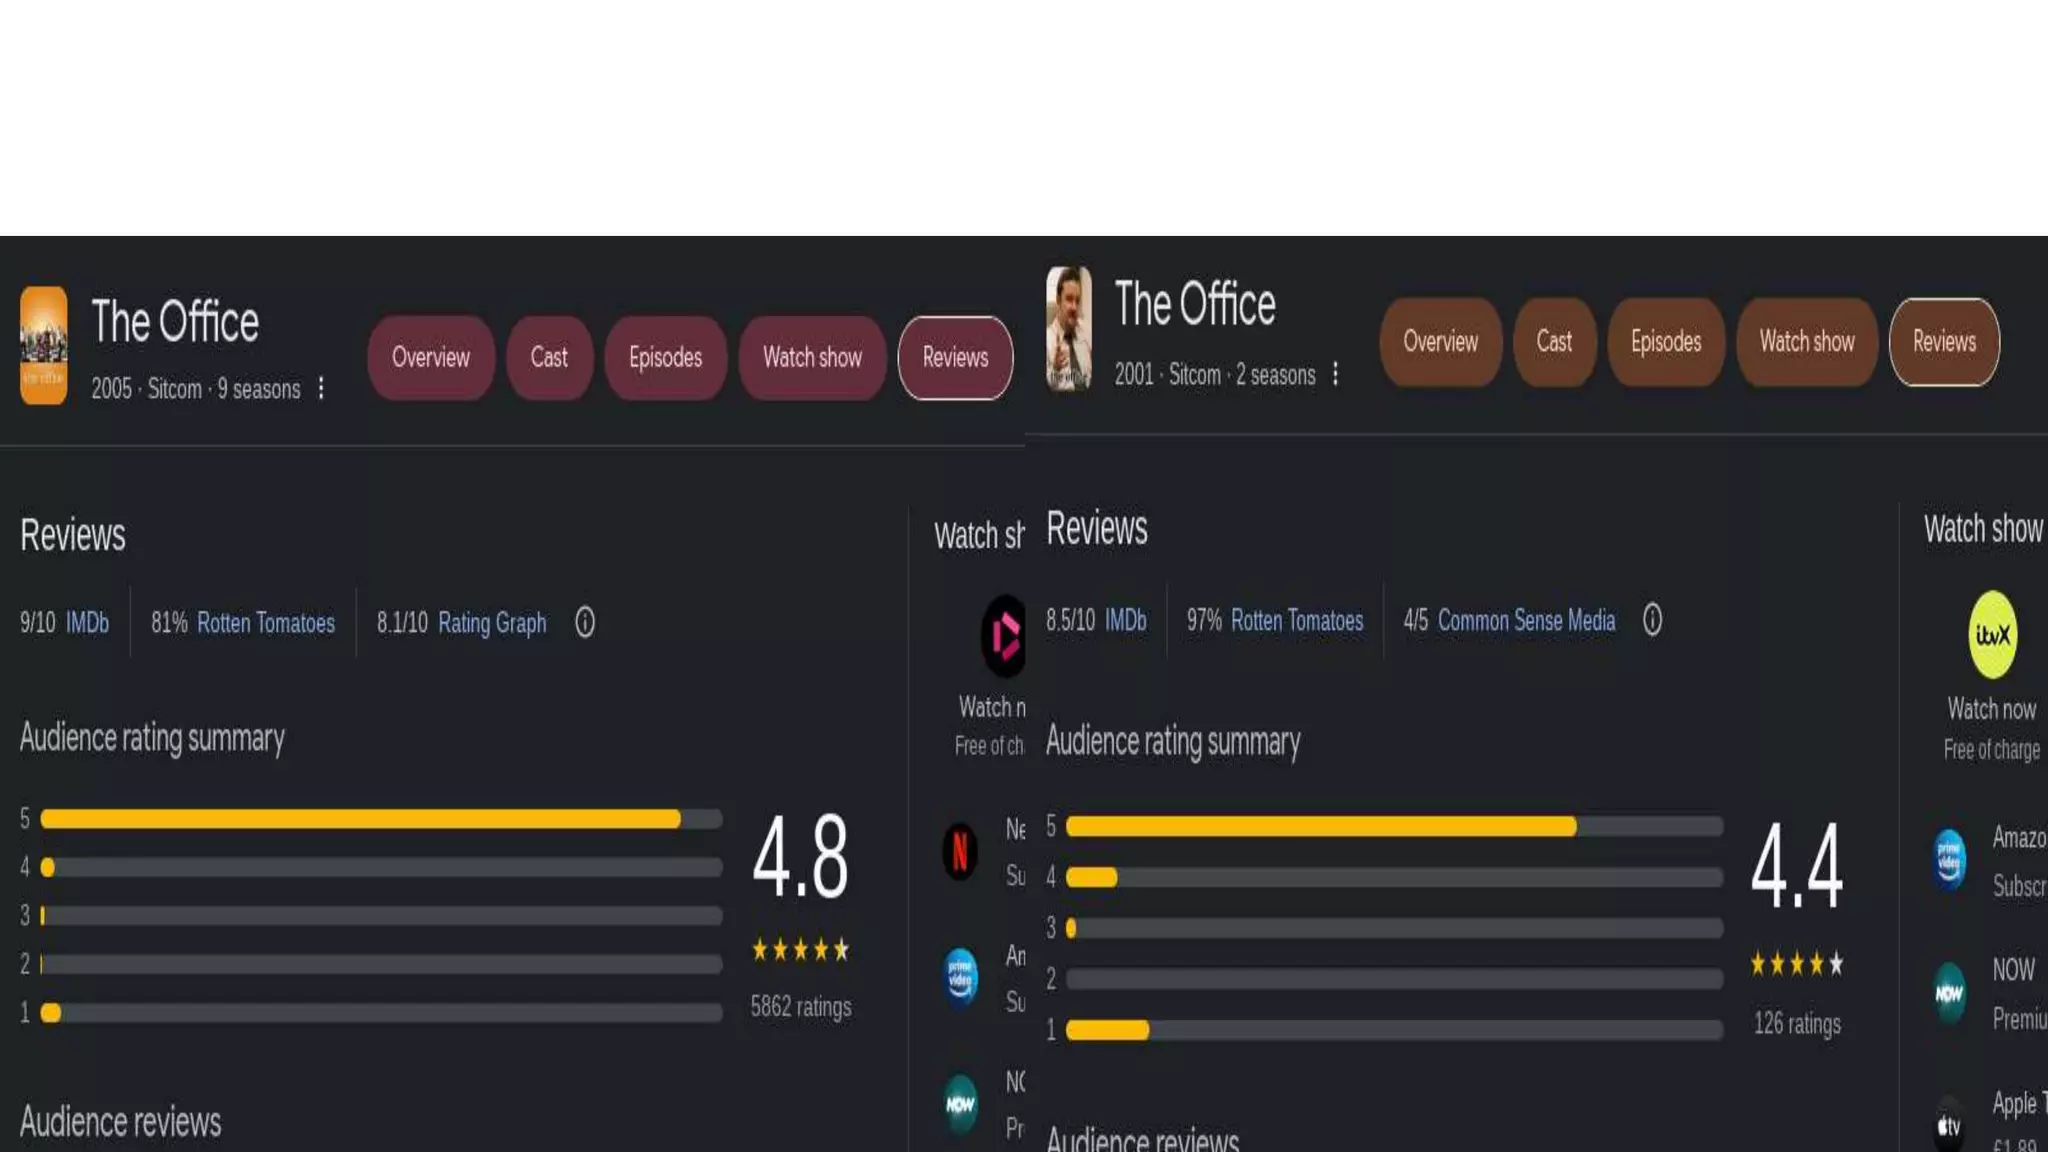Select Cast tab for 2001 show
This screenshot has width=2048, height=1152.
tap(1554, 342)
